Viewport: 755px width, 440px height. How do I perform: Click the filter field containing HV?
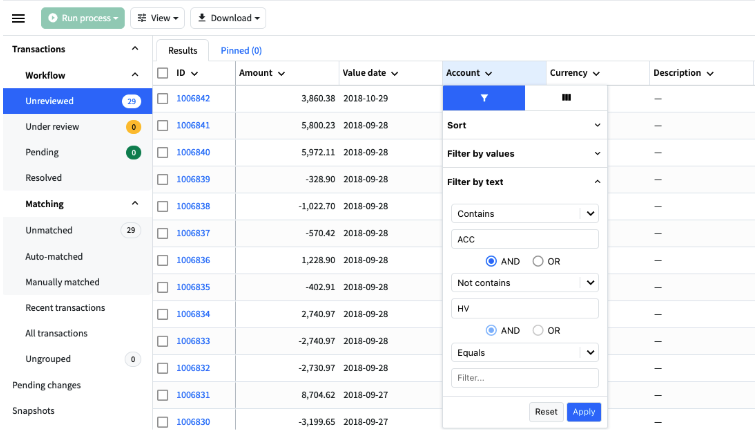click(525, 309)
